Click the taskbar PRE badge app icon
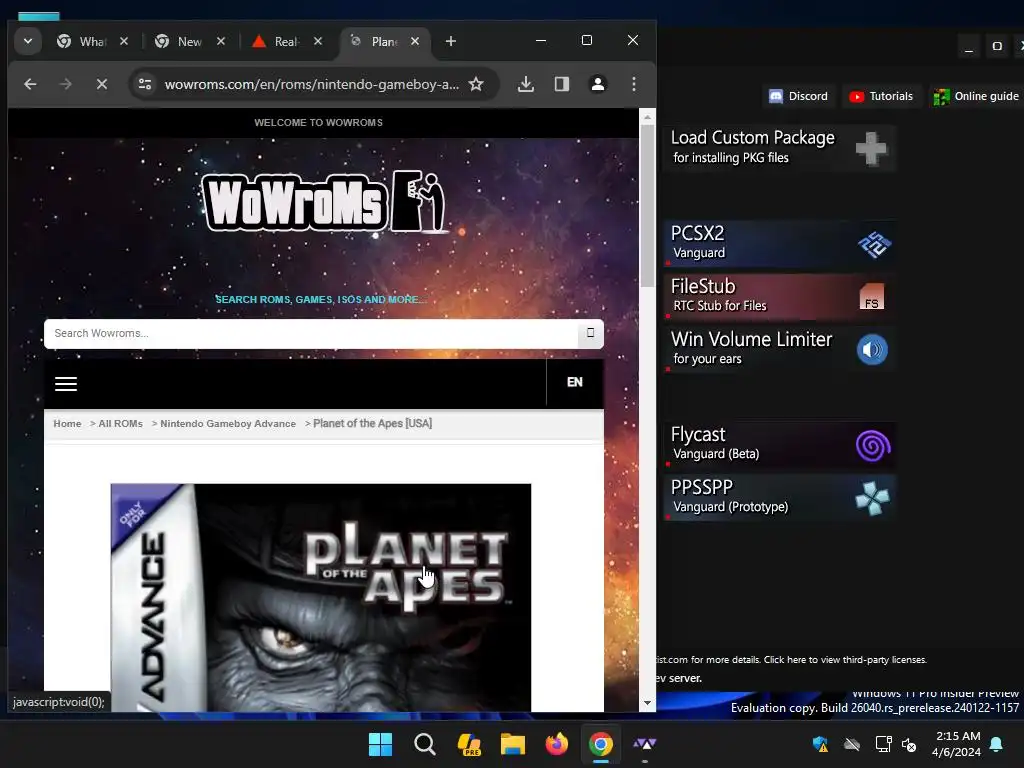This screenshot has height=768, width=1024. pyautogui.click(x=469, y=744)
